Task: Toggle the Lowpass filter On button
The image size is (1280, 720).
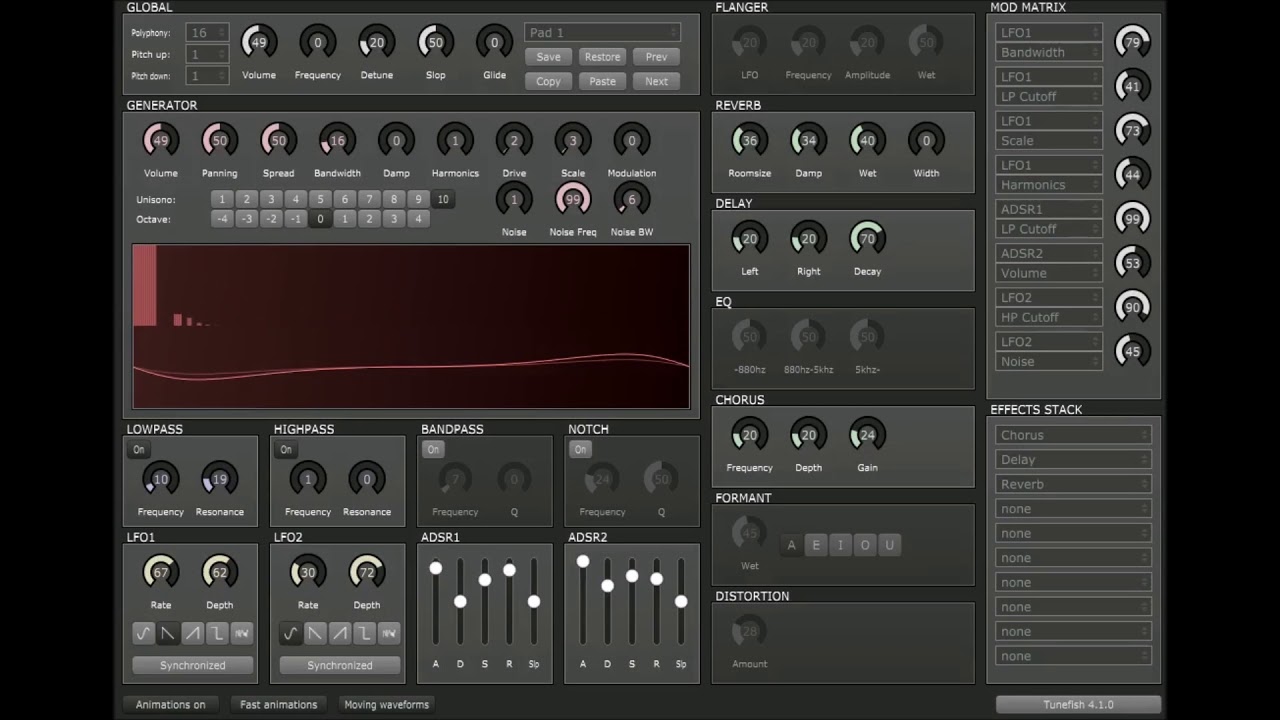Action: coord(139,450)
